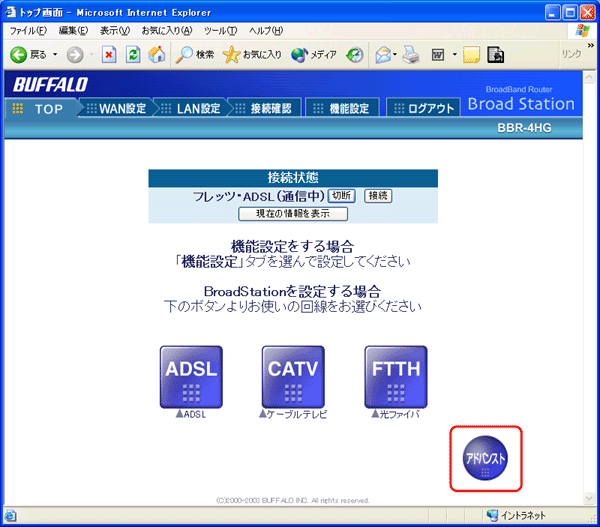600x527 pixels.
Task: Click the ▲光ファイバ caption text
Action: 396,414
